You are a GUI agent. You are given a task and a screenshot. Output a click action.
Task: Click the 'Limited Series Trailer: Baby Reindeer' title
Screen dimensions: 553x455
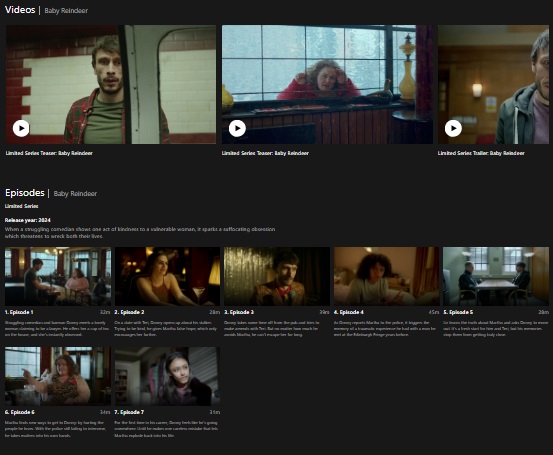pos(481,153)
